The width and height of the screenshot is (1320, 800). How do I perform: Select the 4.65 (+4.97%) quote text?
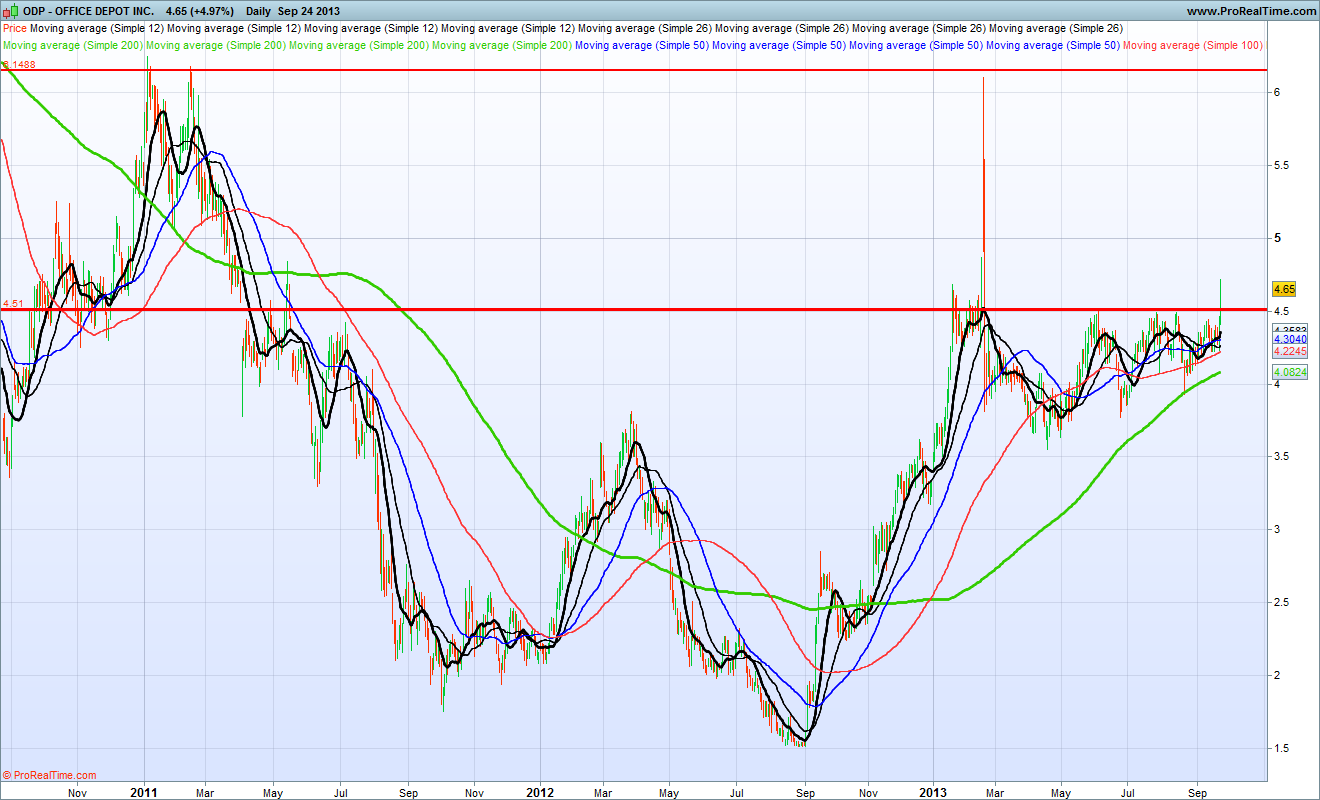(200, 11)
